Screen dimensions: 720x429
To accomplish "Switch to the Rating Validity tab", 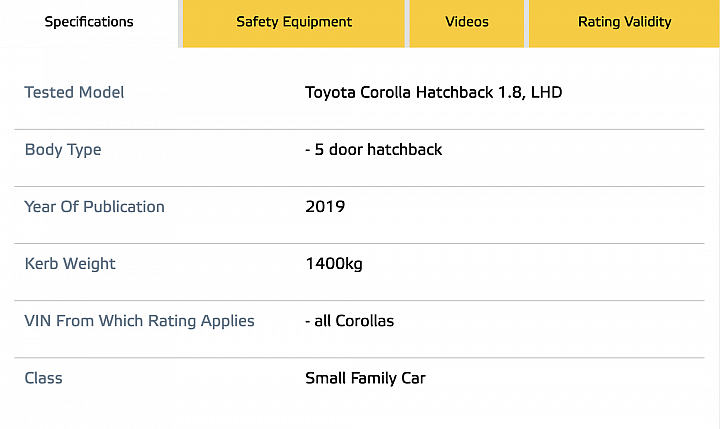I will 624,23.
